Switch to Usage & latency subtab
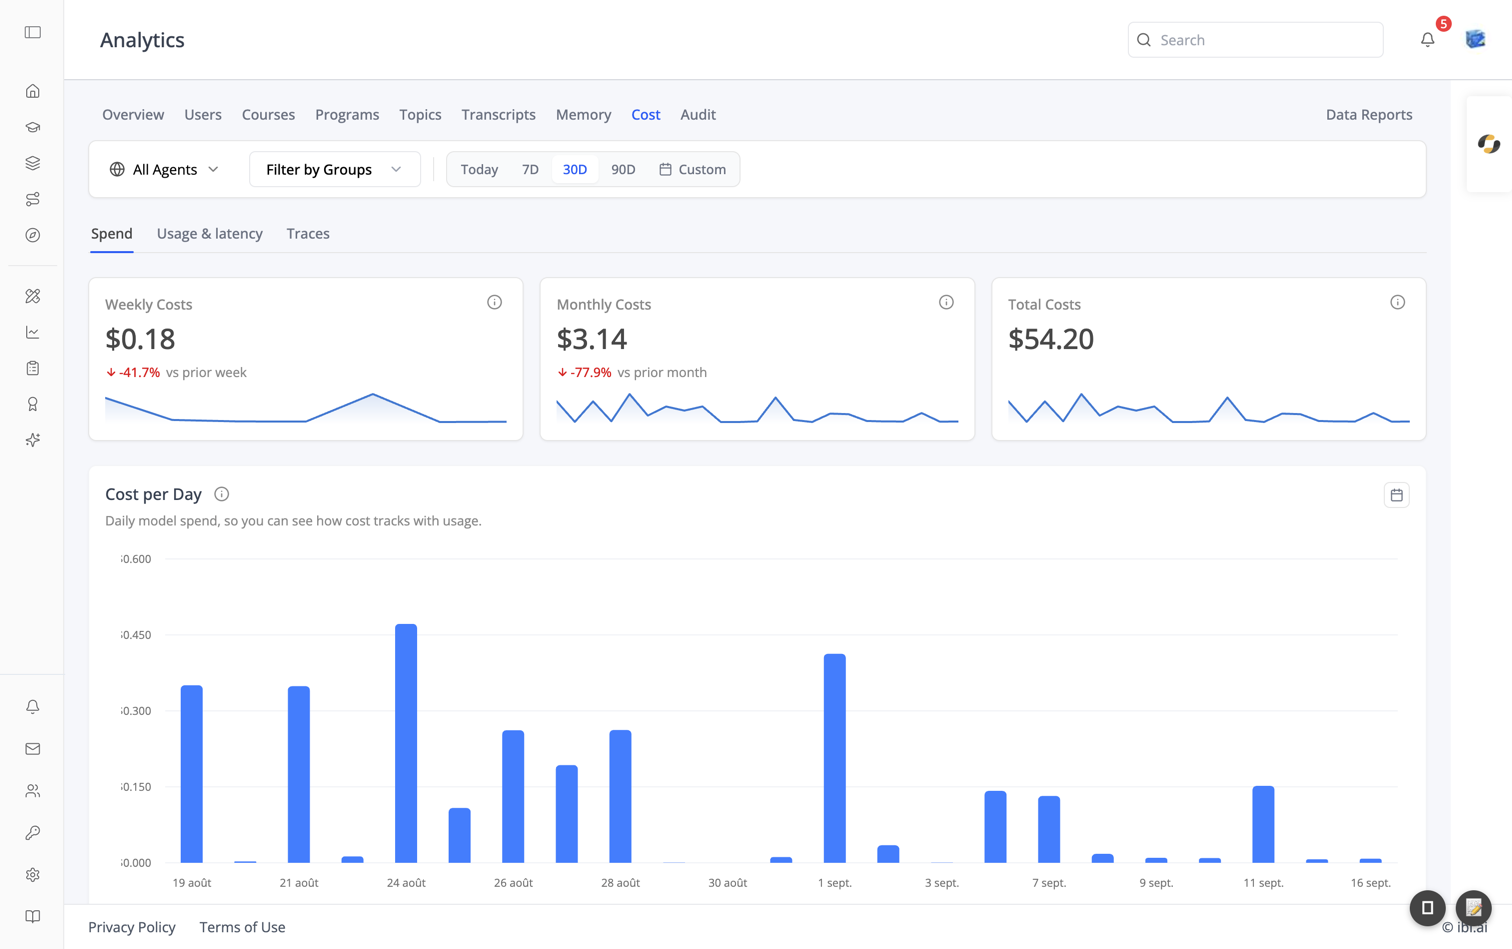The height and width of the screenshot is (949, 1512). pos(210,234)
